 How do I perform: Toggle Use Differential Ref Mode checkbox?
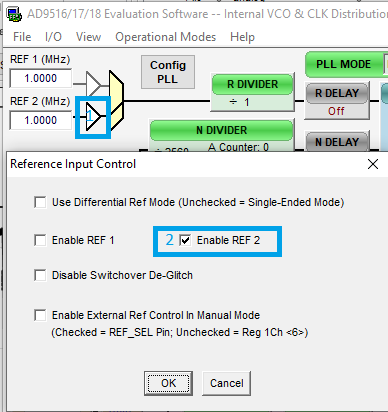point(40,202)
